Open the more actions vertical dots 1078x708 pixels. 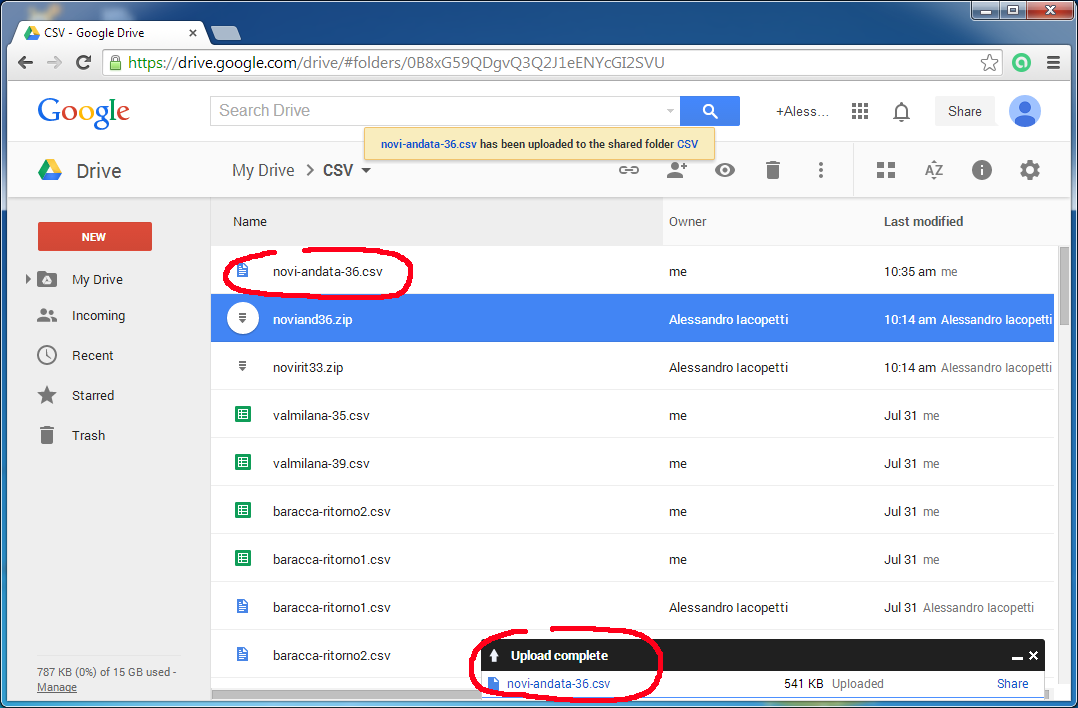click(x=821, y=170)
